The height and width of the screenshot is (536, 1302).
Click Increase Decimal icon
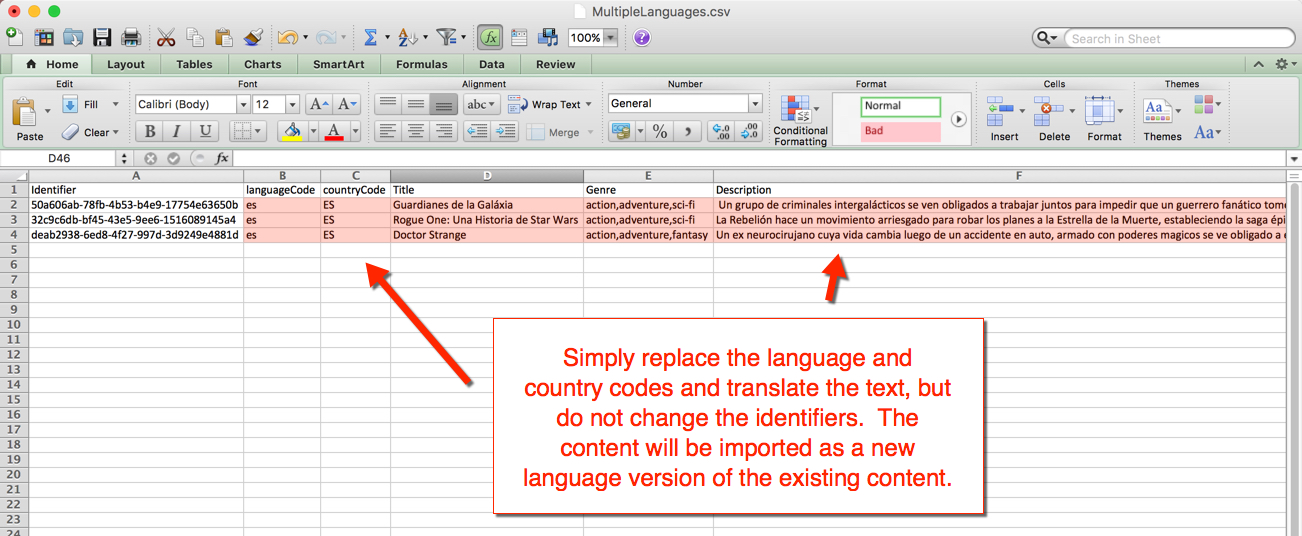(720, 131)
